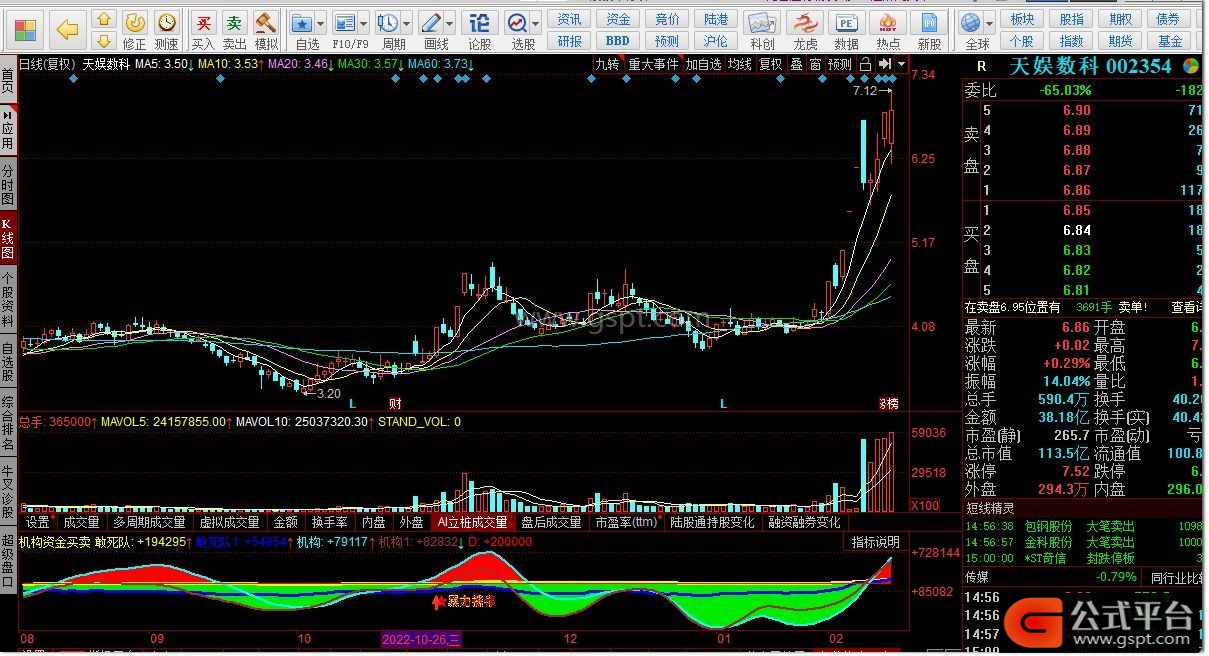Viewport: 1209px width, 656px height.
Task: Select the 2022-10-26 date marker
Action: 421,638
